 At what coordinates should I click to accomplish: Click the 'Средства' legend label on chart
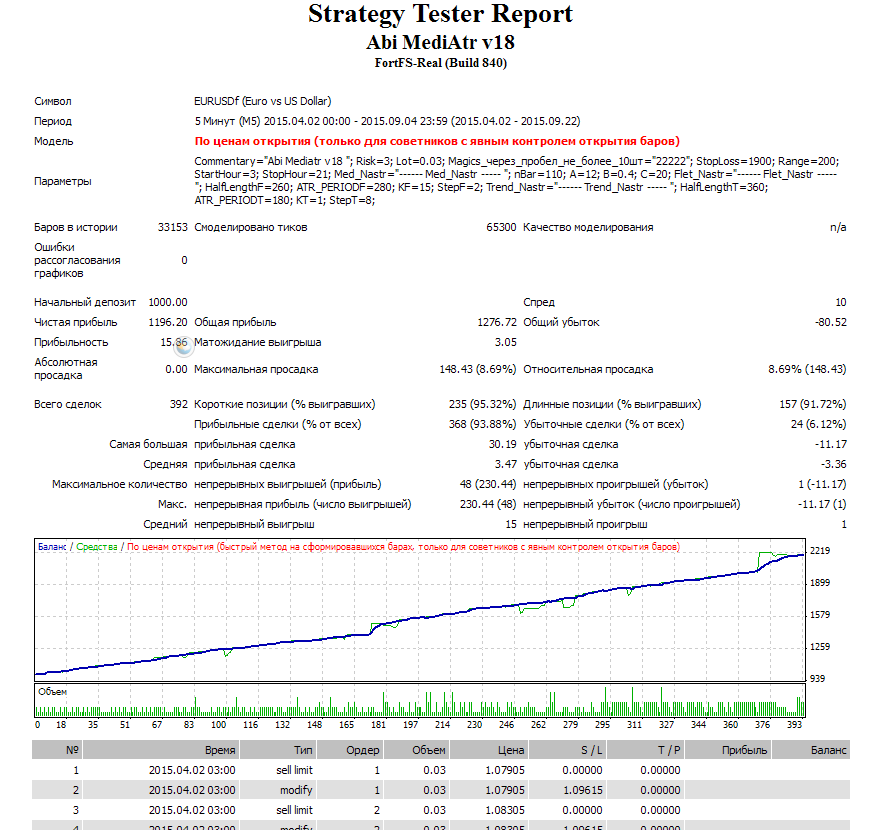click(x=97, y=547)
